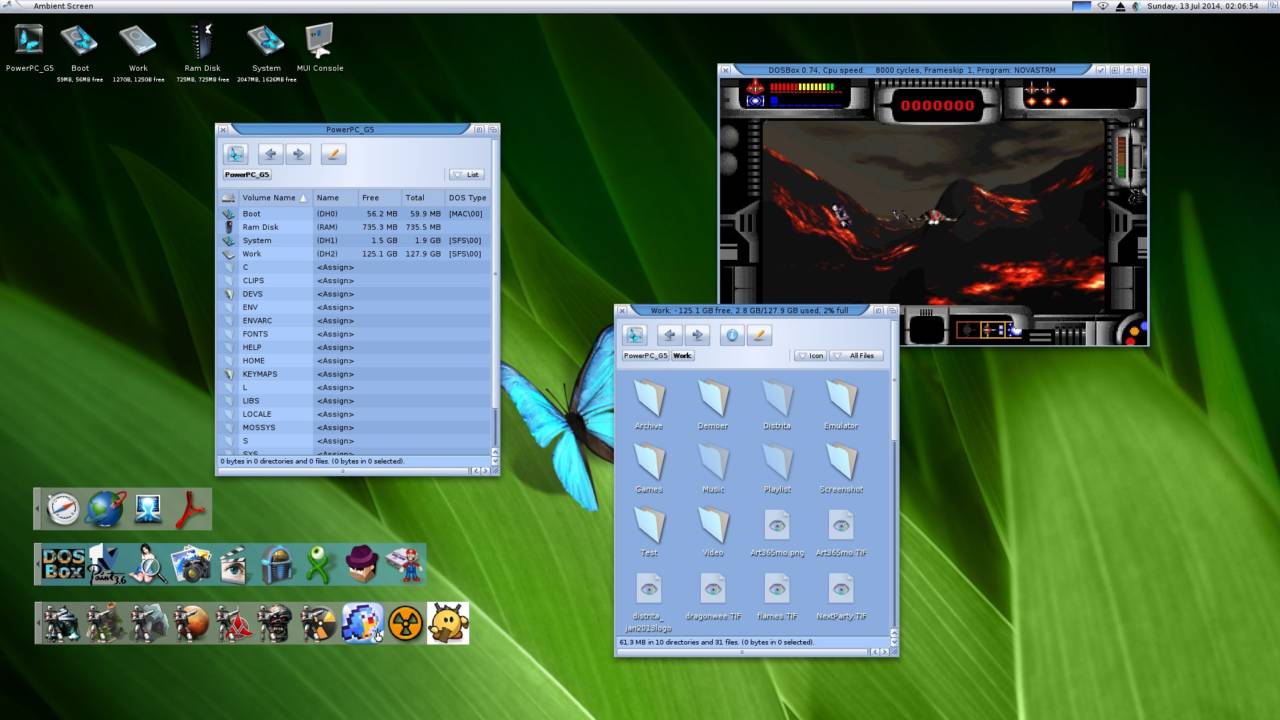Viewport: 1280px width, 720px height.
Task: Open the Music folder in Work window
Action: (713, 468)
